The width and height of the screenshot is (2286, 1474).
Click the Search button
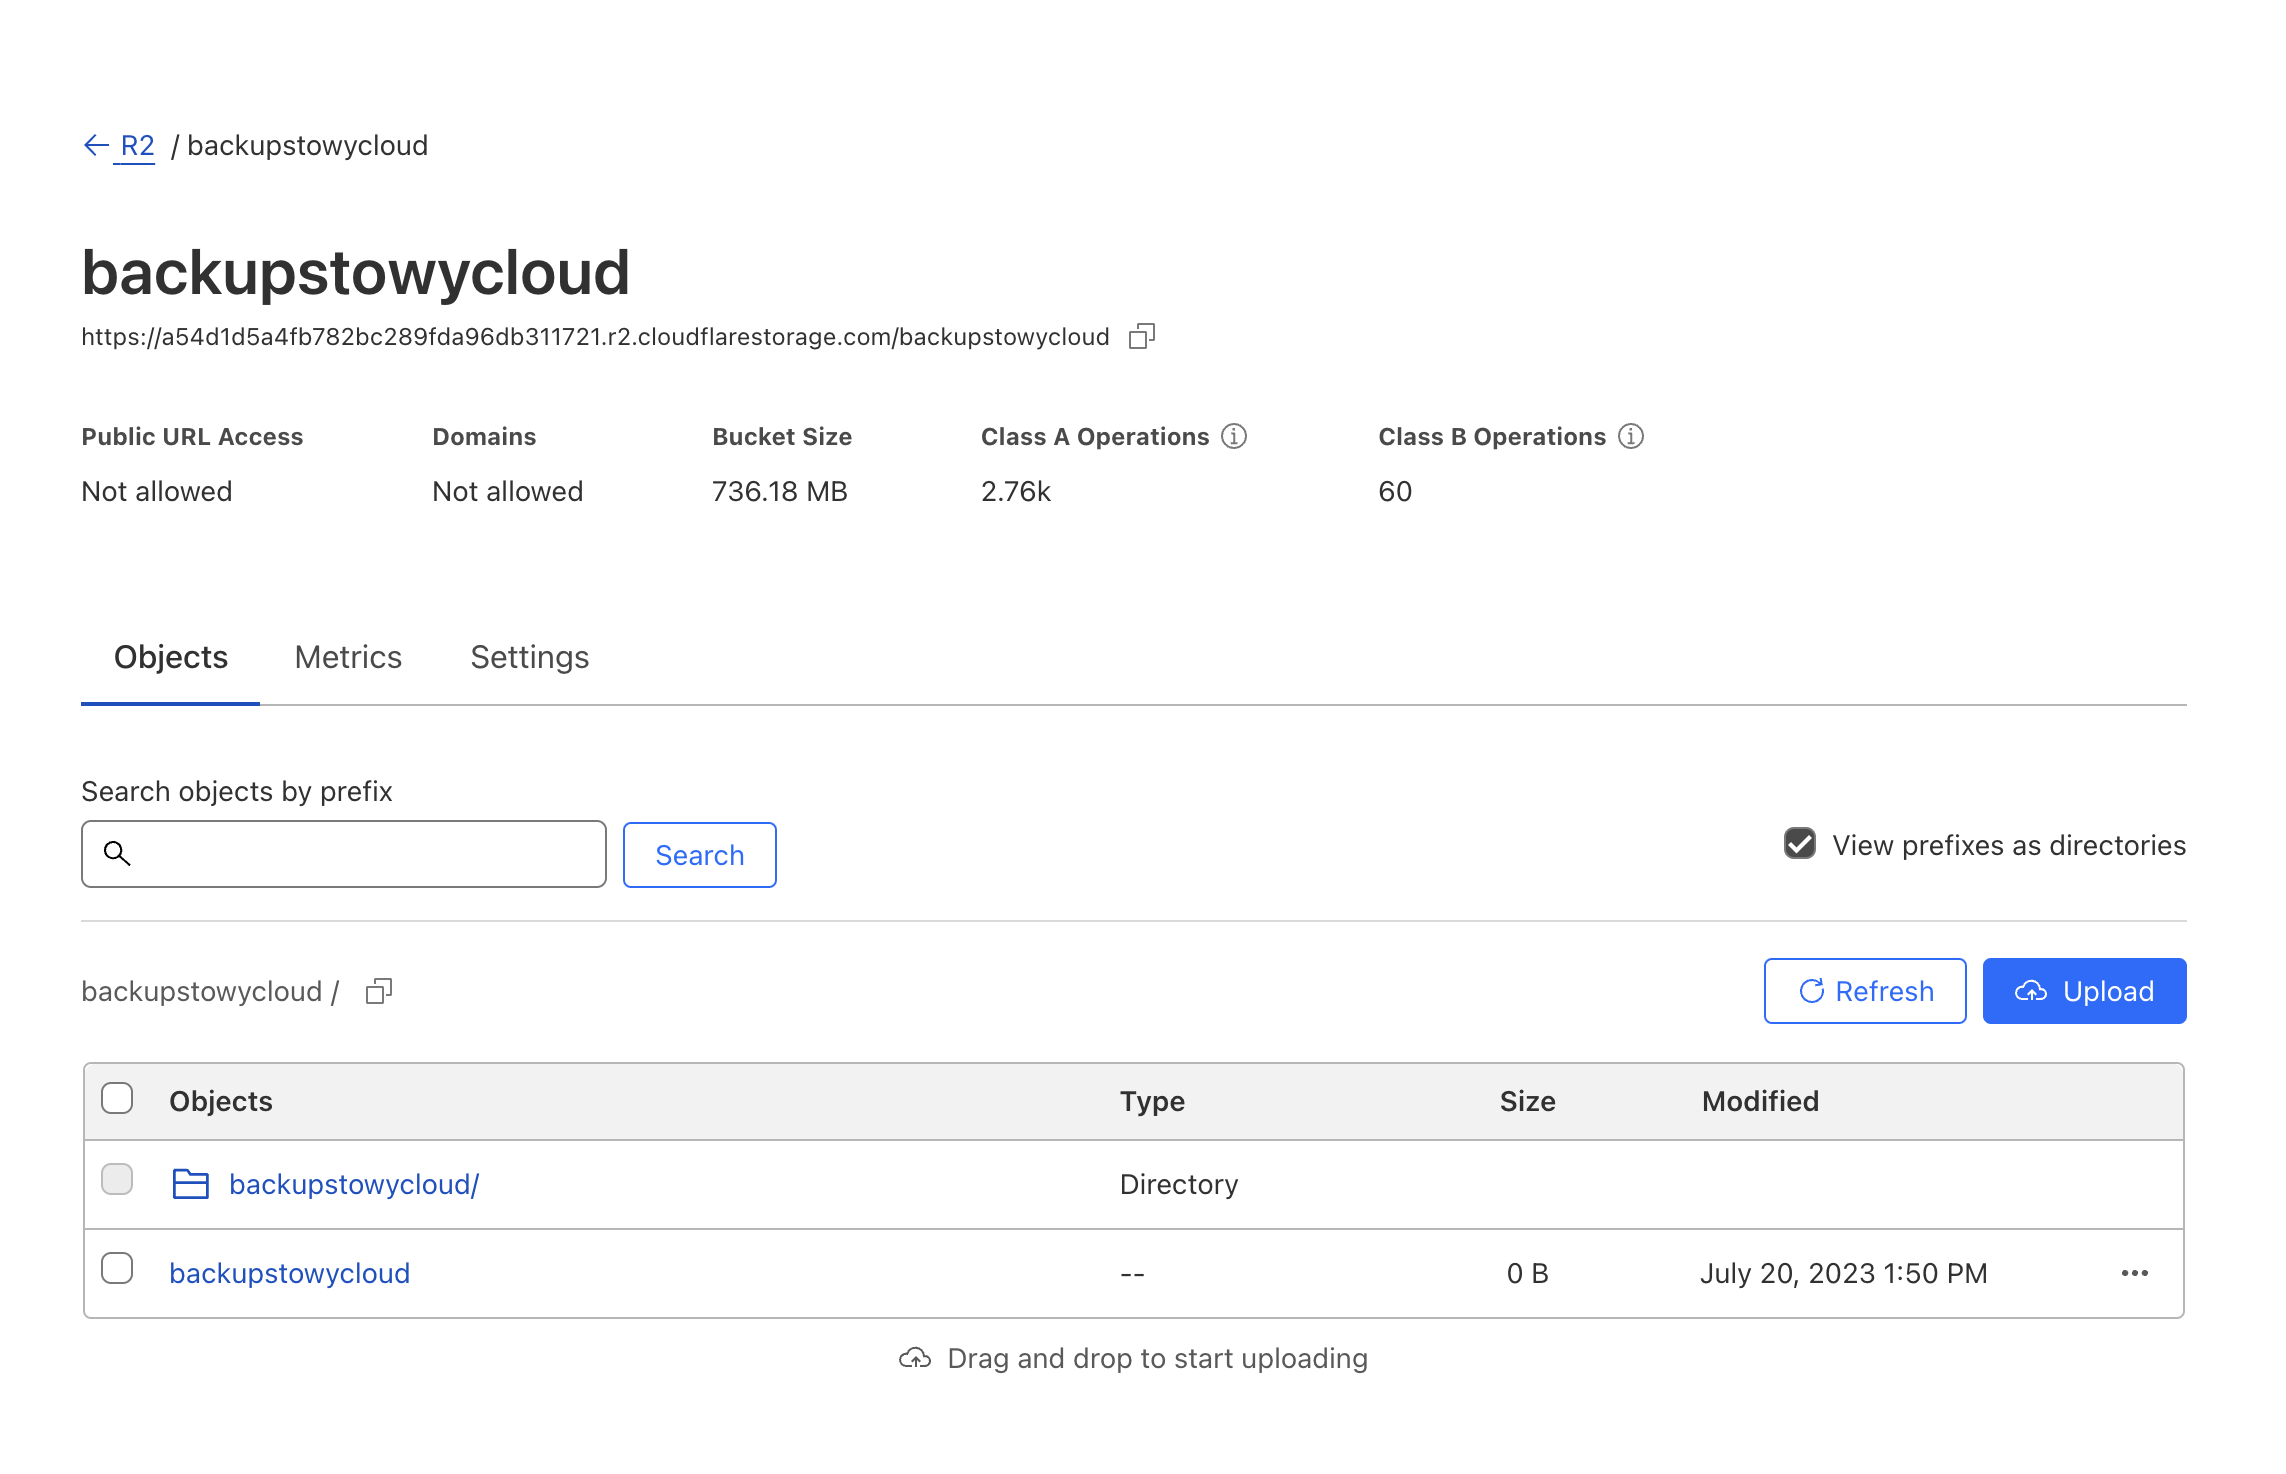point(700,855)
